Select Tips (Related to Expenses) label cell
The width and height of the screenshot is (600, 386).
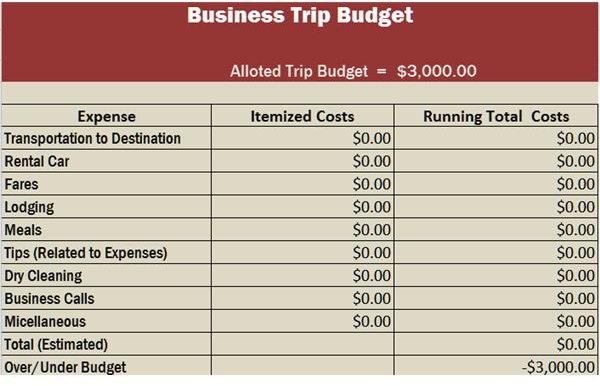(106, 252)
